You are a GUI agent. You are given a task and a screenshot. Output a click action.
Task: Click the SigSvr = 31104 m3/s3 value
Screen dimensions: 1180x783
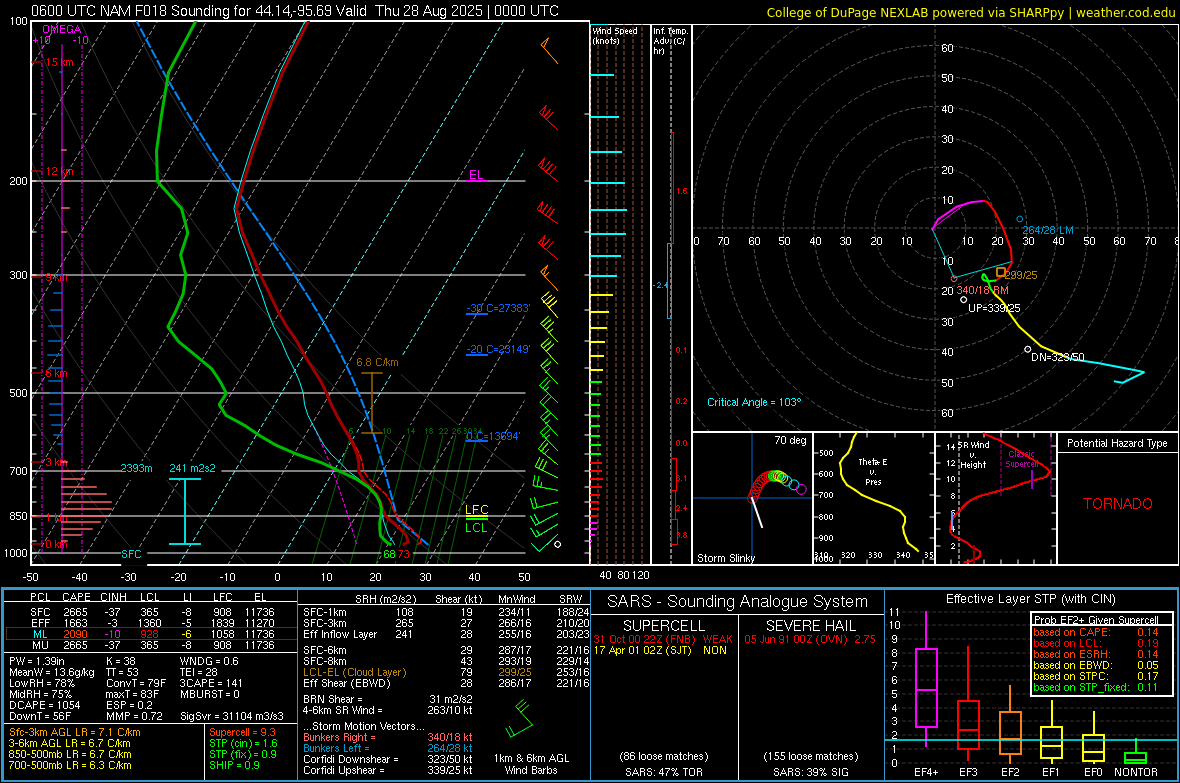click(232, 716)
